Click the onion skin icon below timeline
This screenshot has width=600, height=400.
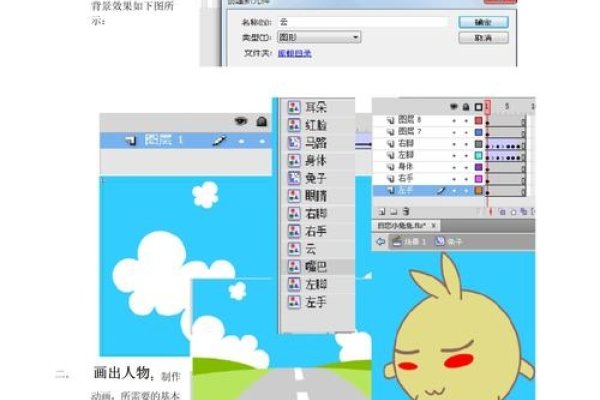click(x=502, y=212)
